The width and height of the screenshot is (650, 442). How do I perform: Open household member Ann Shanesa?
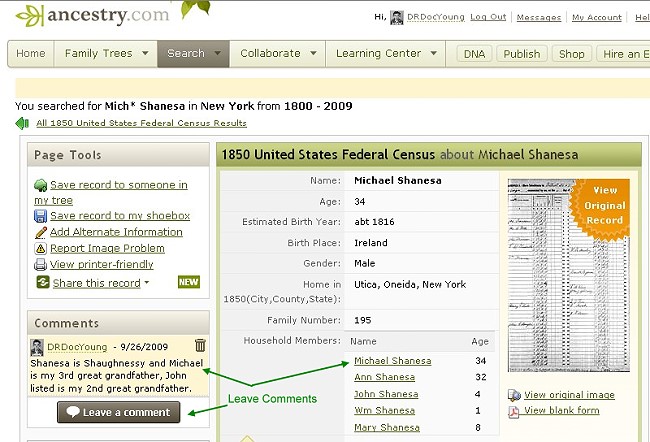point(384,377)
